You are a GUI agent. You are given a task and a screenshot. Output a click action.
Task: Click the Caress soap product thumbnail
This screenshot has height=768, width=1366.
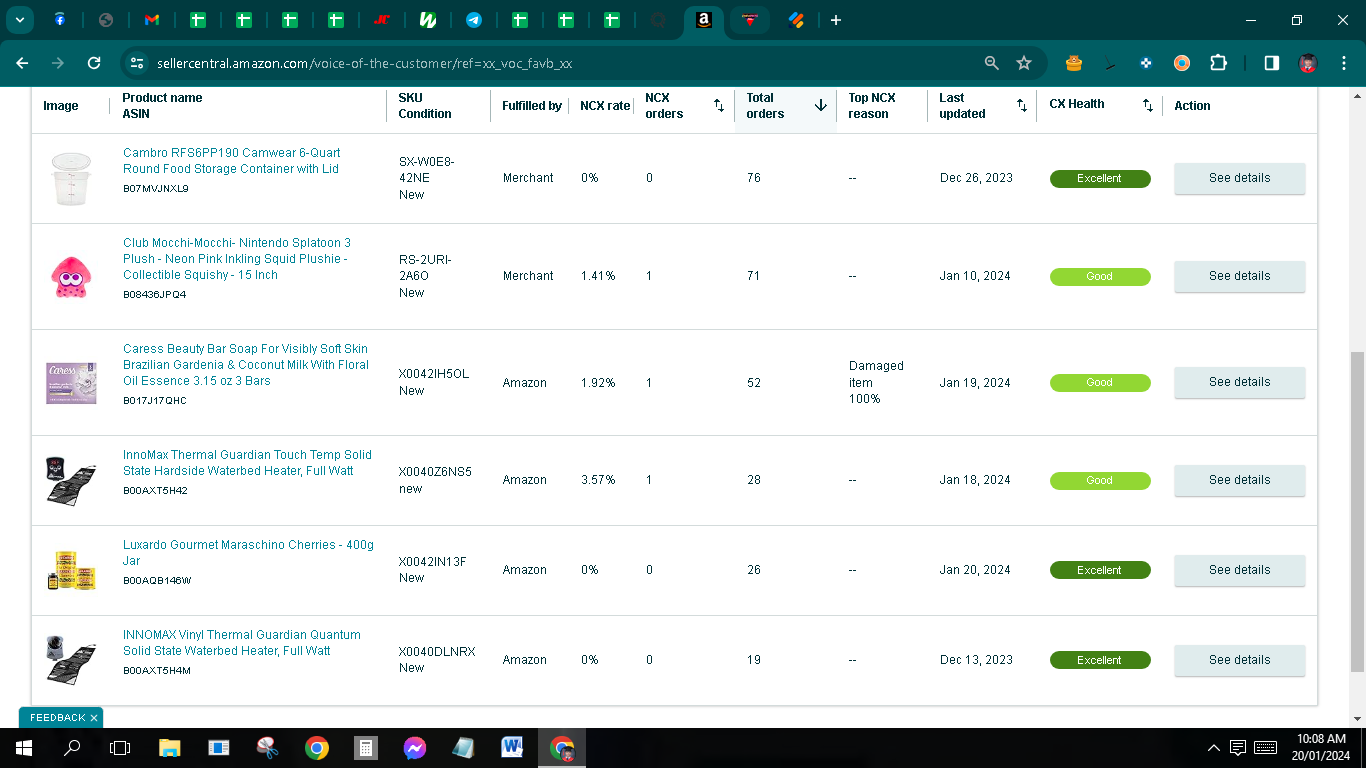pyautogui.click(x=71, y=382)
